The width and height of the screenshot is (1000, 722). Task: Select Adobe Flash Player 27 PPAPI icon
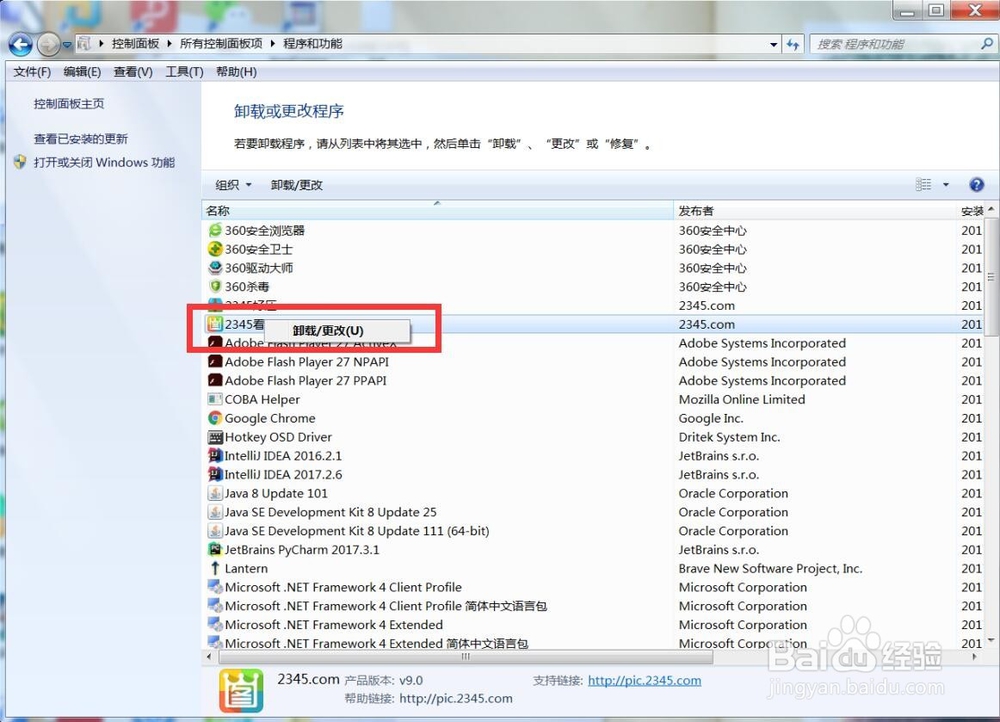[x=215, y=381]
